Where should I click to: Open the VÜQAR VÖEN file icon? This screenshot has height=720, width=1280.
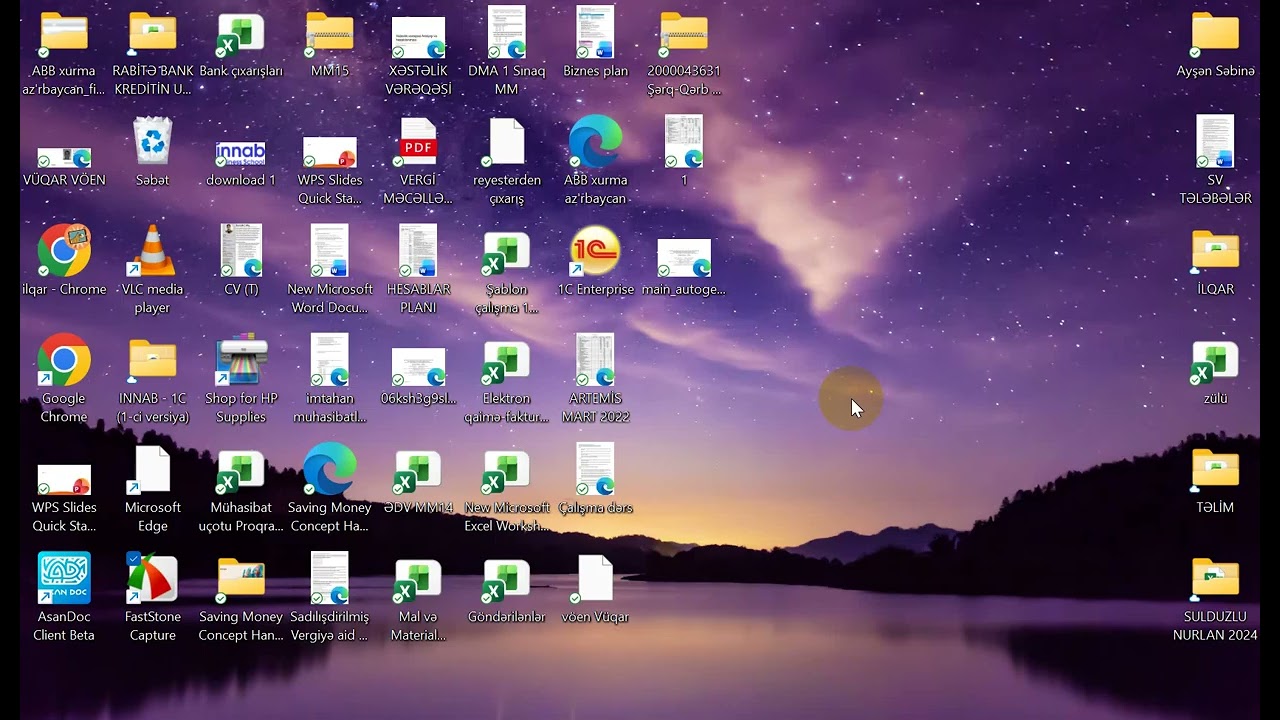tap(64, 158)
